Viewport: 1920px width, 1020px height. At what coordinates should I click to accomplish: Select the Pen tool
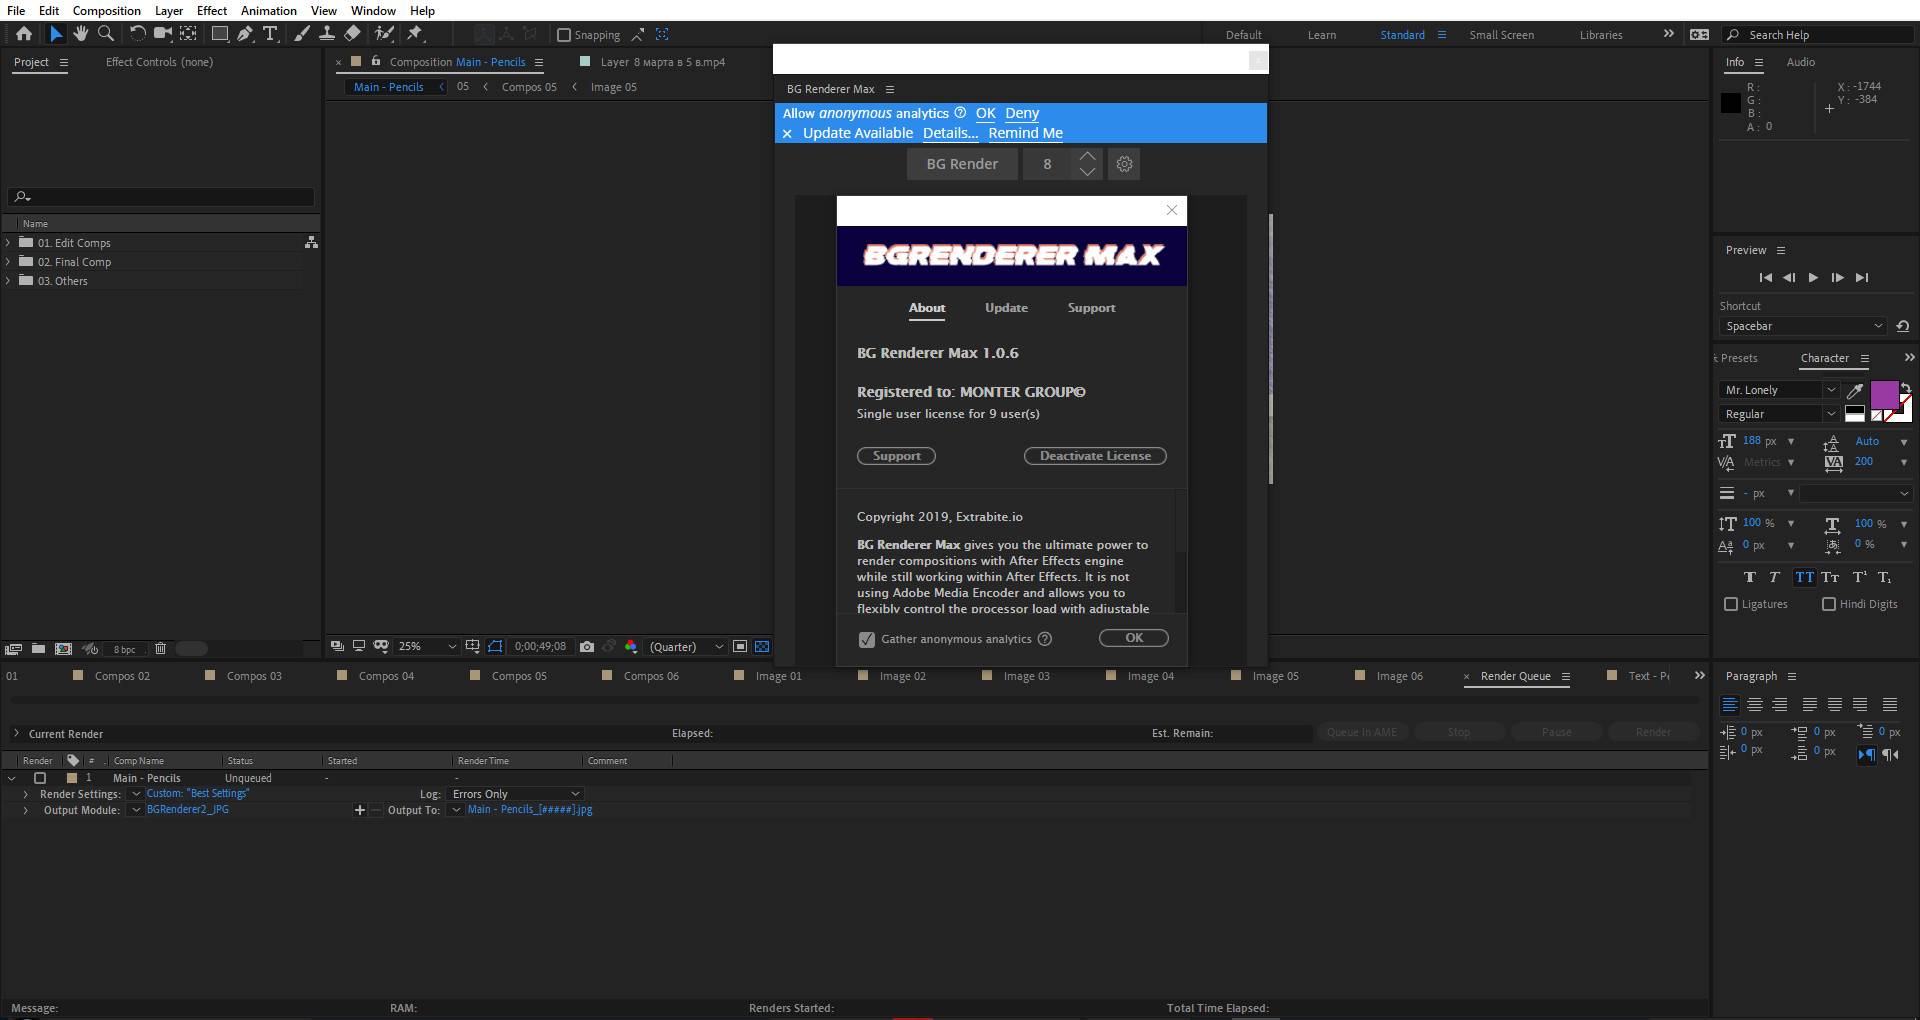point(245,34)
